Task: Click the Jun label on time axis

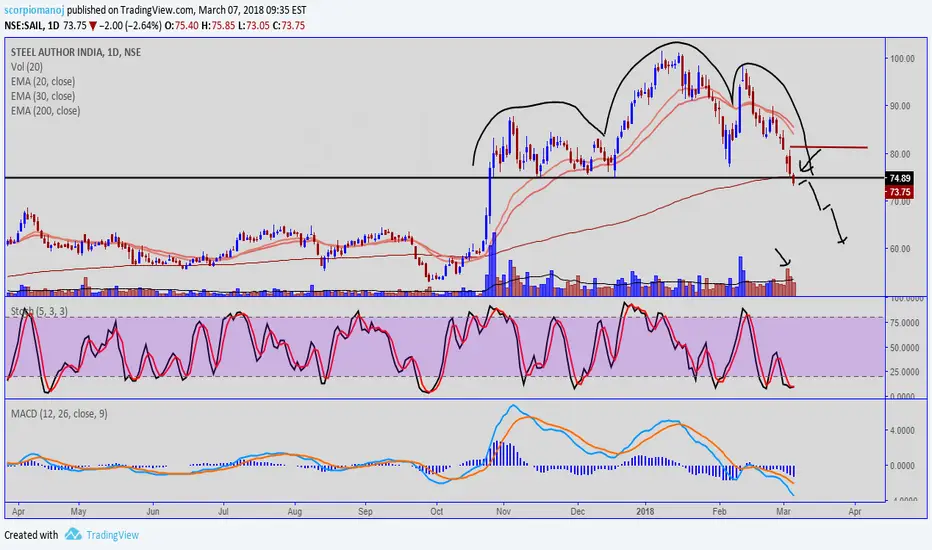Action: (153, 511)
